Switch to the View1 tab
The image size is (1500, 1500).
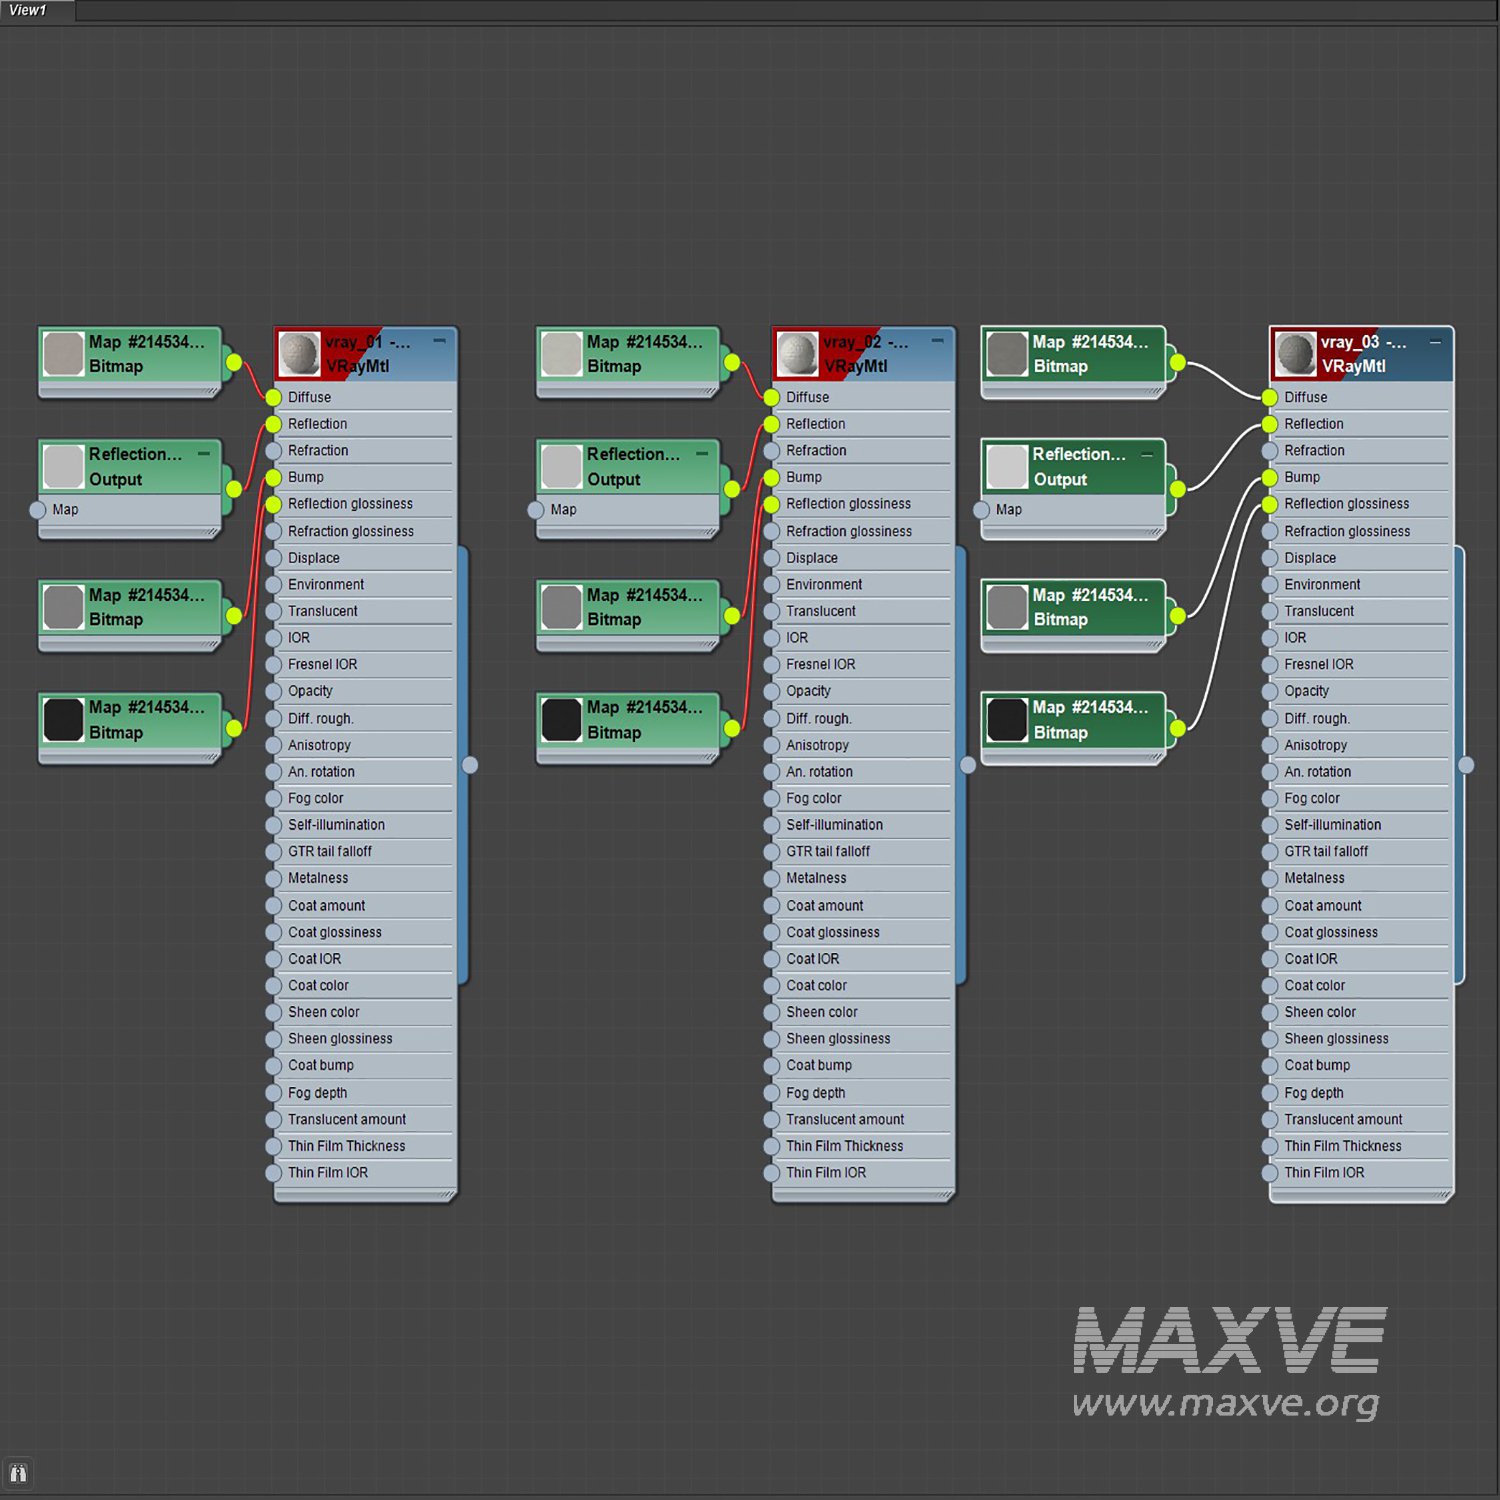(x=28, y=10)
